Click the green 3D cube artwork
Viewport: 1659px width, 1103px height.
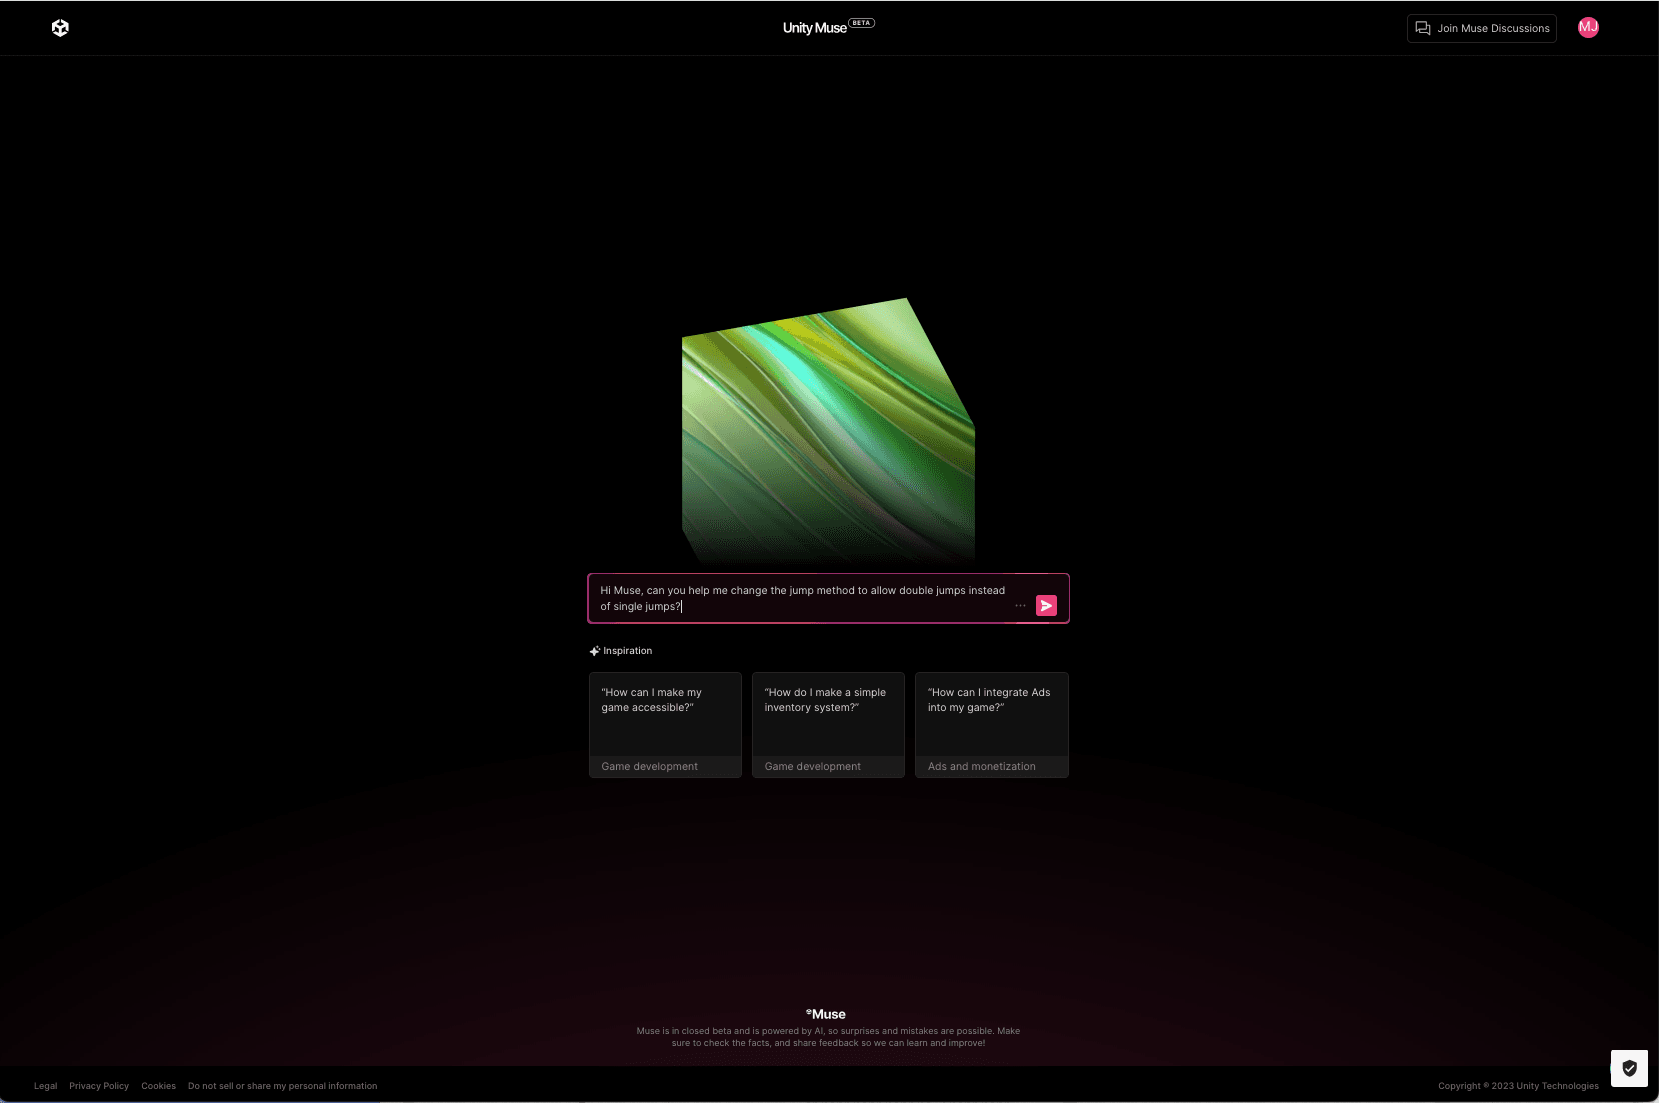tap(828, 430)
